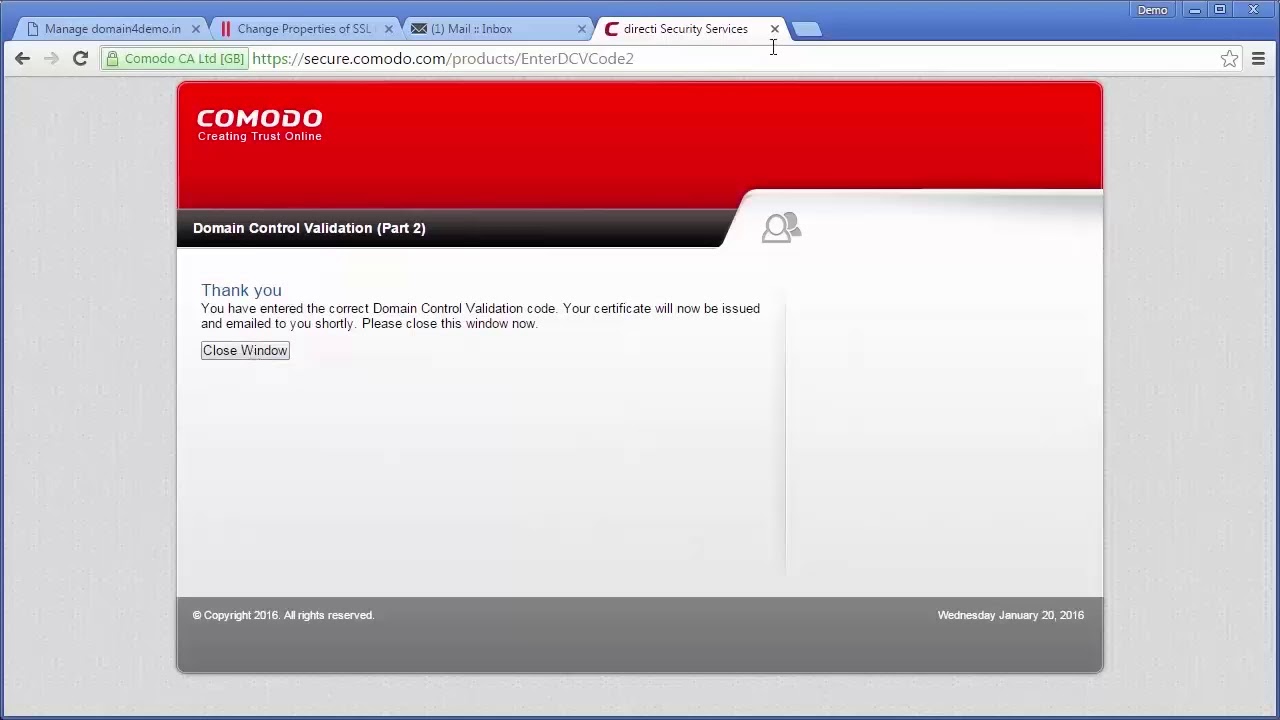
Task: Click the Comodo logo in the header
Action: pyautogui.click(x=259, y=125)
